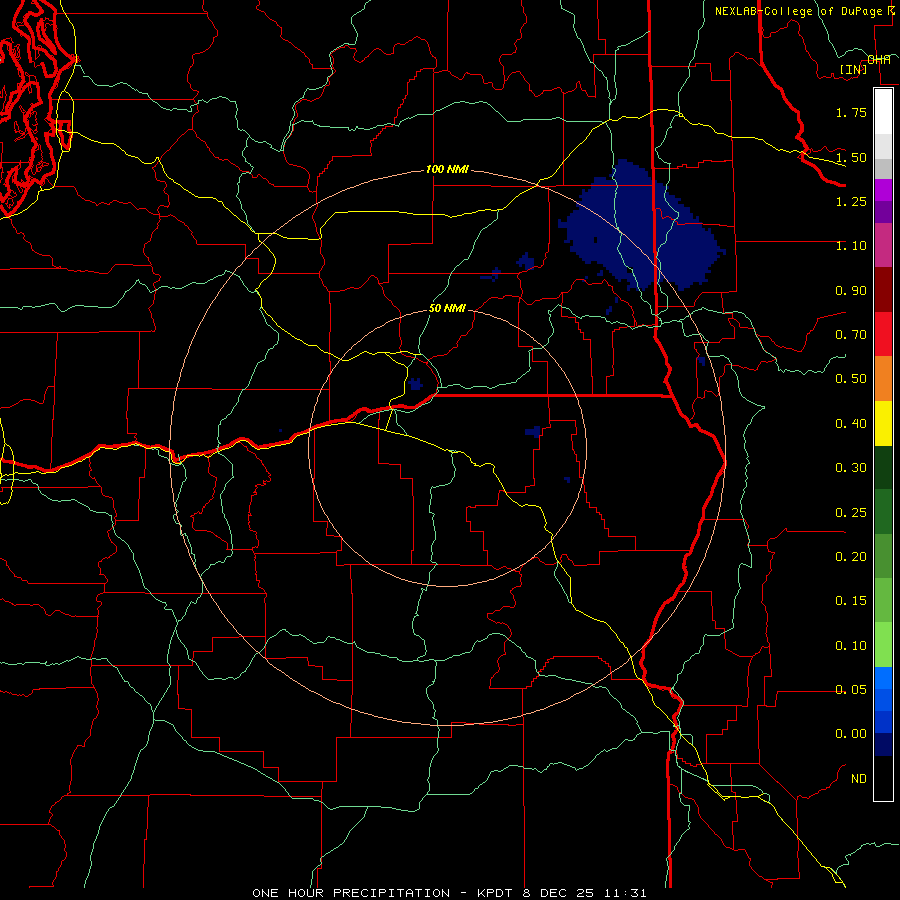Pick the bright red legend swatch

pyautogui.click(x=884, y=334)
